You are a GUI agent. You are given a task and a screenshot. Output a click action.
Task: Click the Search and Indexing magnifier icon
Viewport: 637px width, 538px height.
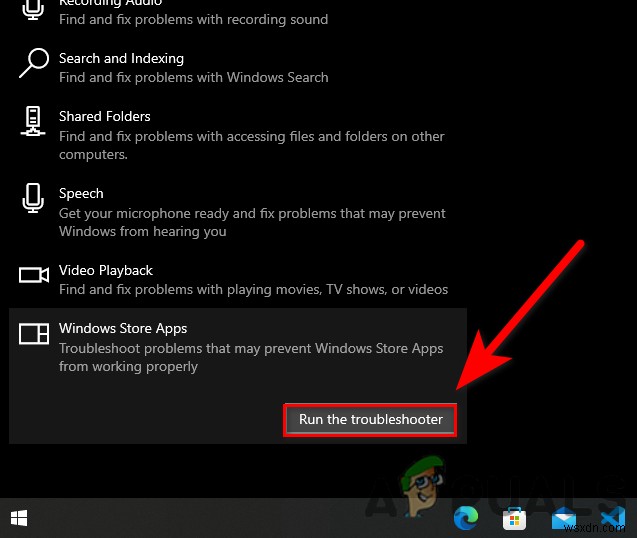point(34,63)
